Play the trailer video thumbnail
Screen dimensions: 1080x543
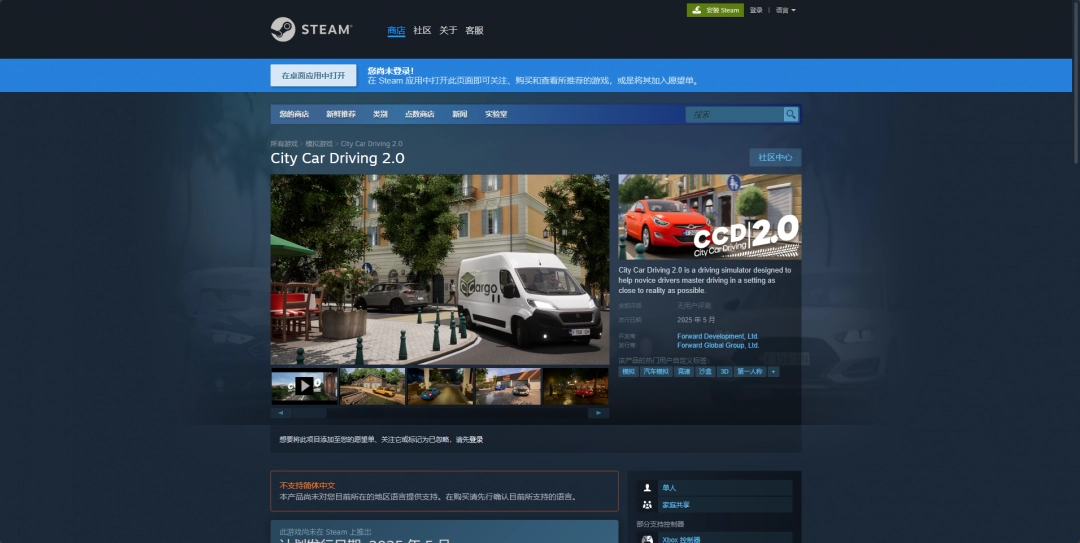304,385
